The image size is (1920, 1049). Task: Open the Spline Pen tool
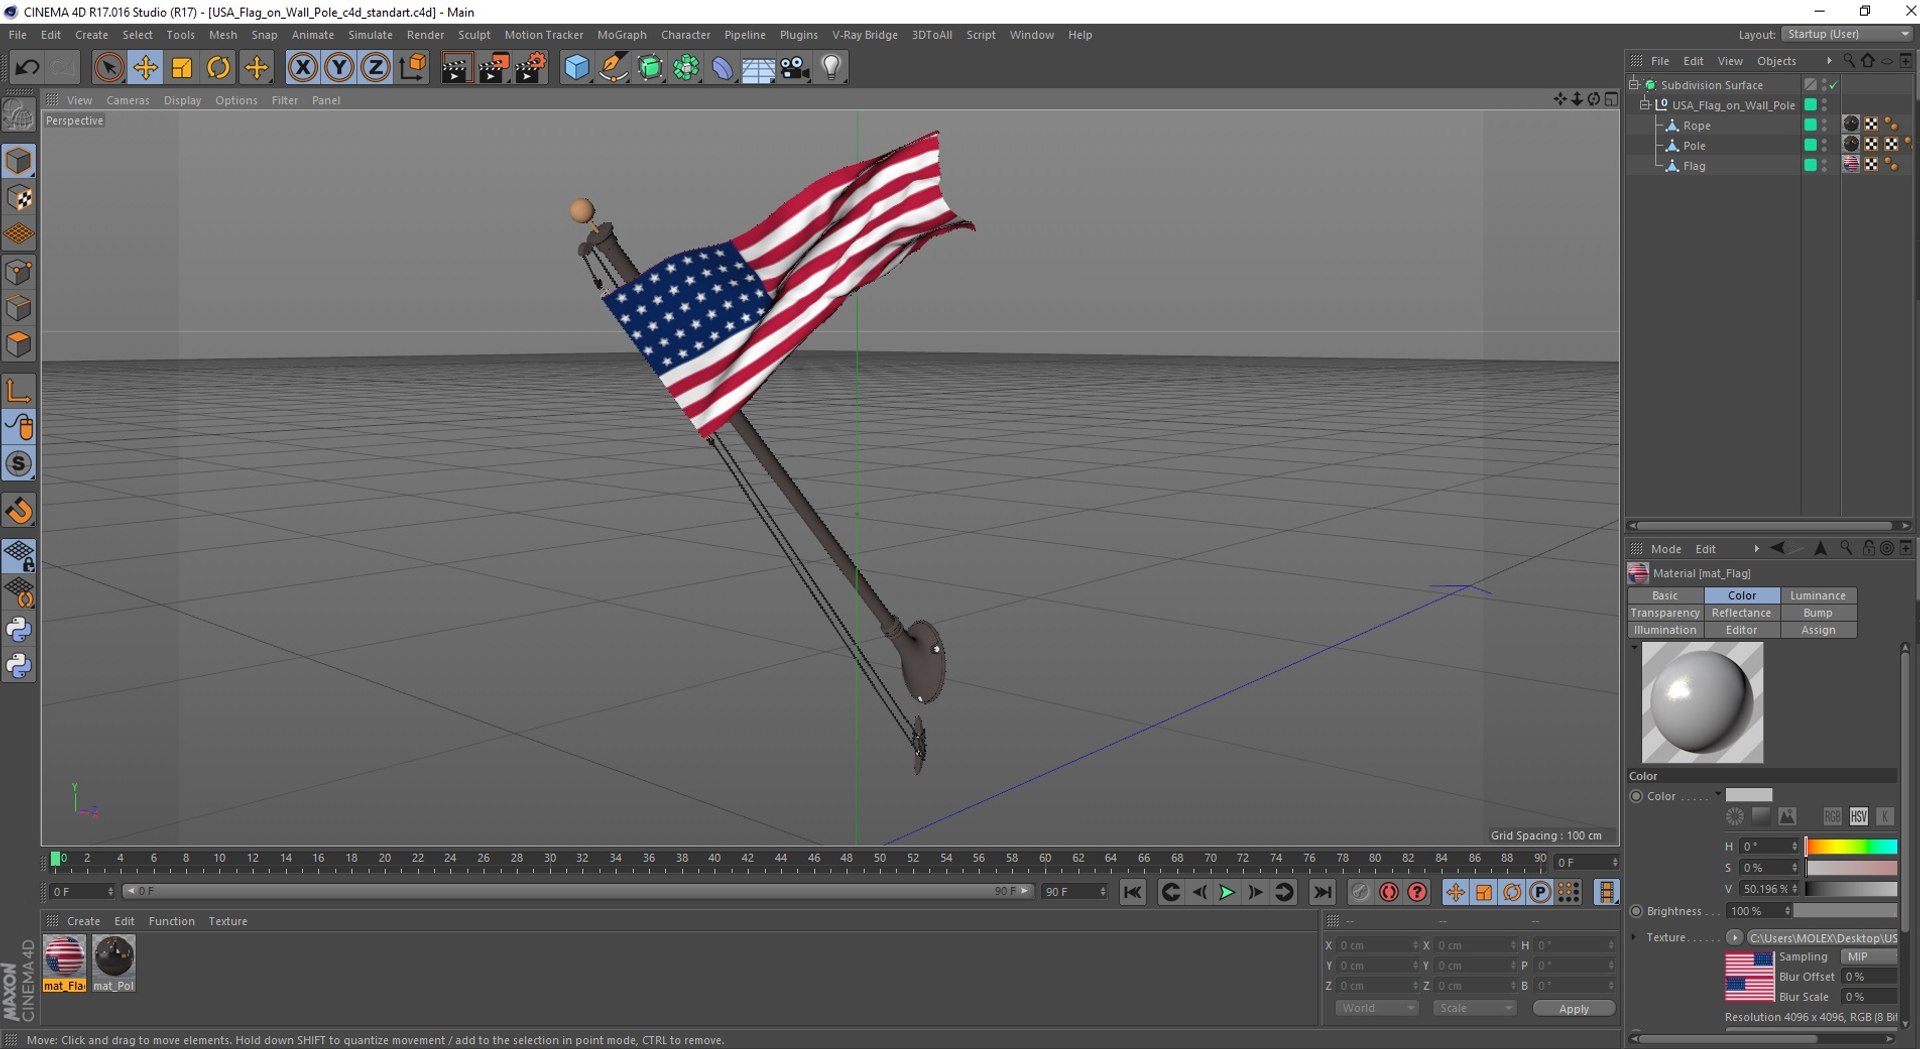pos(613,67)
